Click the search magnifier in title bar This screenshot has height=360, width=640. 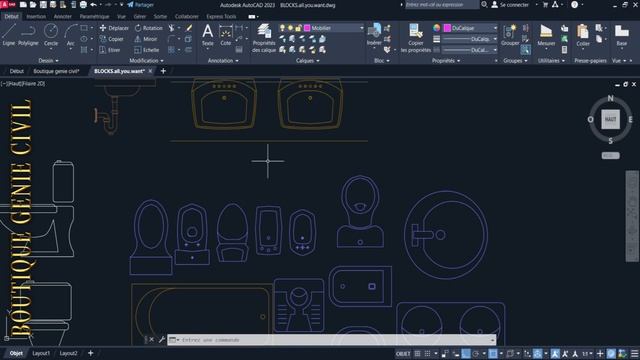[x=484, y=5]
